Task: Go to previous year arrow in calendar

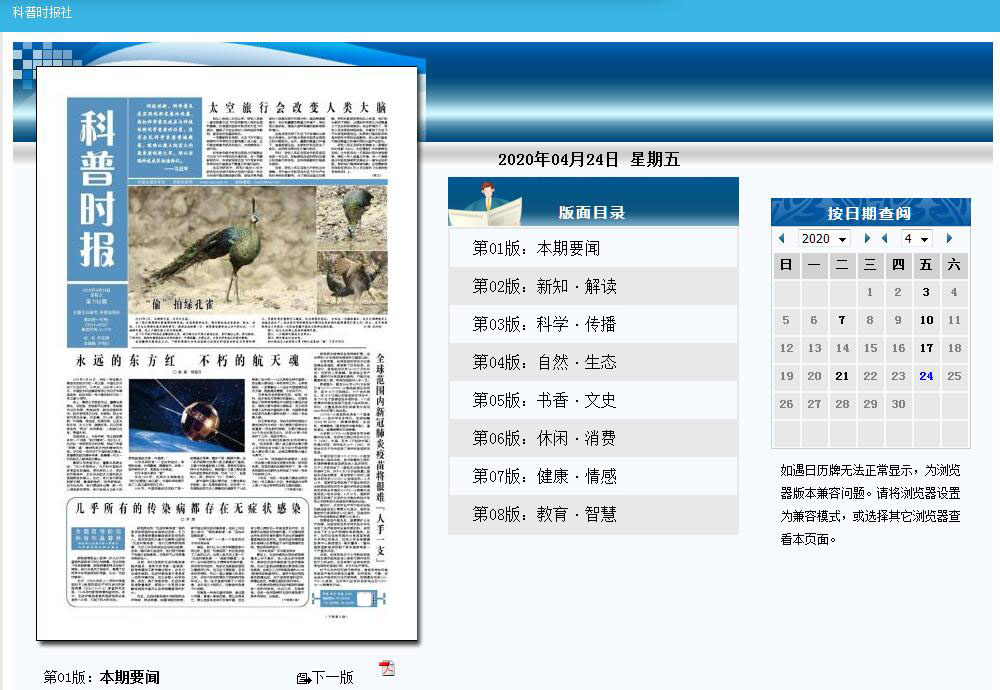Action: point(782,239)
